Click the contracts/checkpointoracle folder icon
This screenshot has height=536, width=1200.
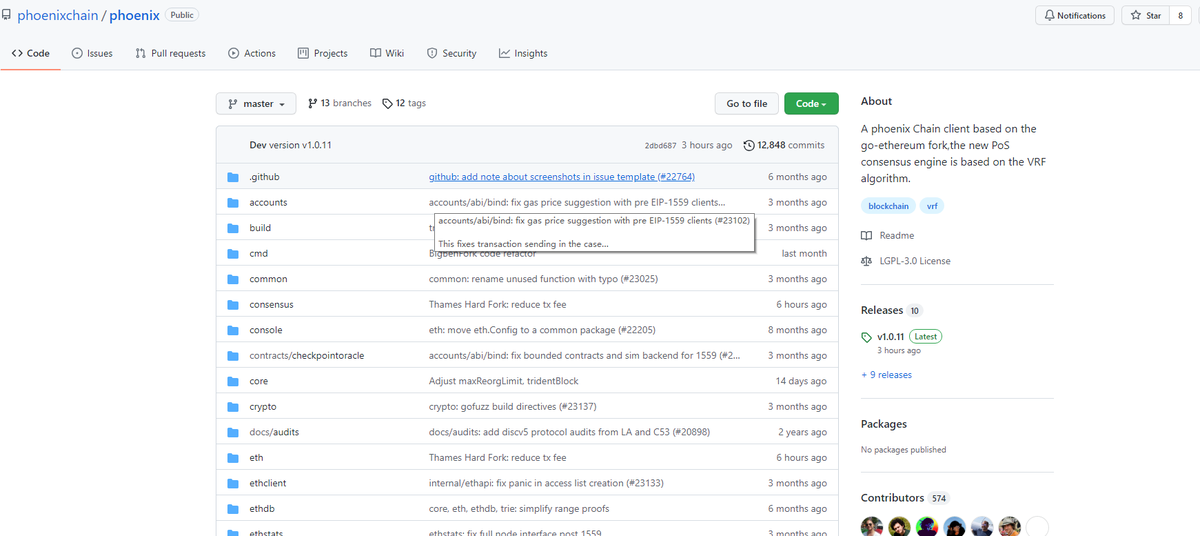[x=232, y=355]
